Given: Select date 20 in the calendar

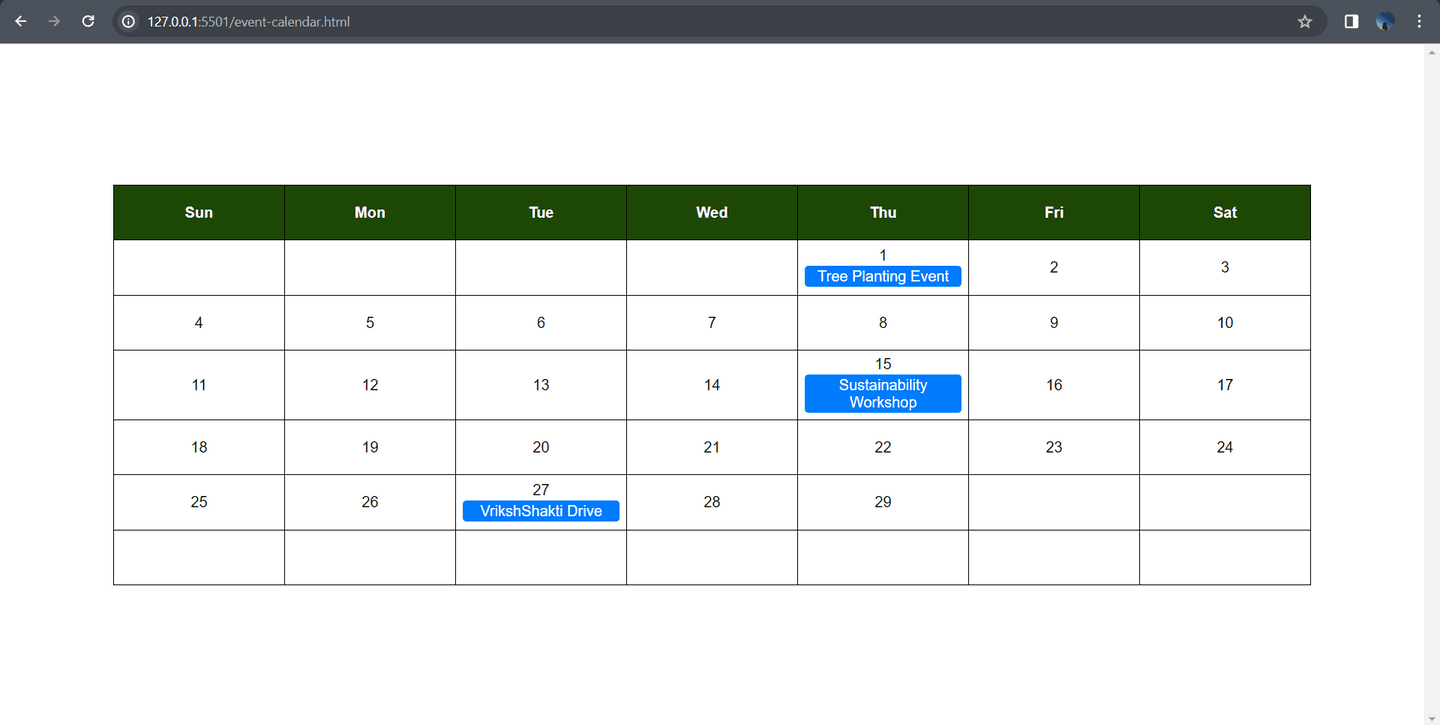Looking at the screenshot, I should click(x=541, y=447).
